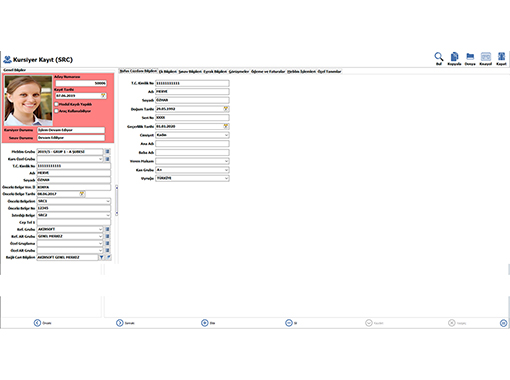Image resolution: width=510 pixels, height=380 pixels.
Task: Click the filter funnel icon beside Bağlı Cari
Action: click(x=101, y=257)
